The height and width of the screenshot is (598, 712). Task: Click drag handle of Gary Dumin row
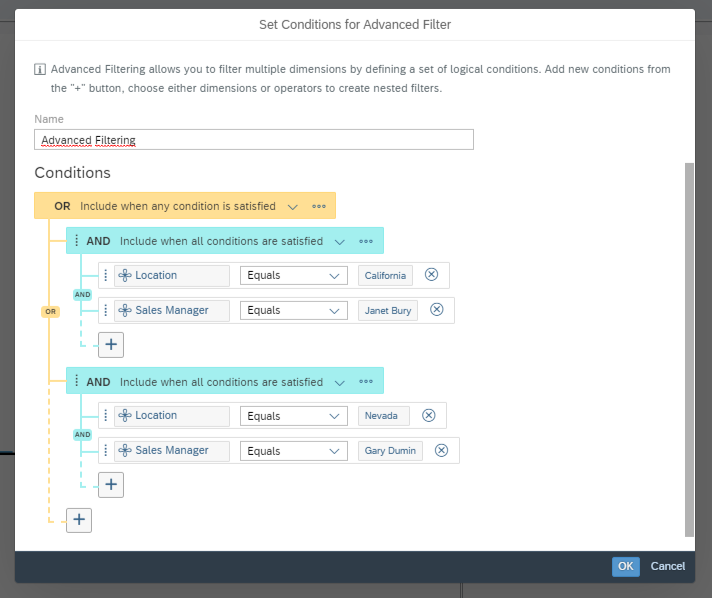click(106, 450)
